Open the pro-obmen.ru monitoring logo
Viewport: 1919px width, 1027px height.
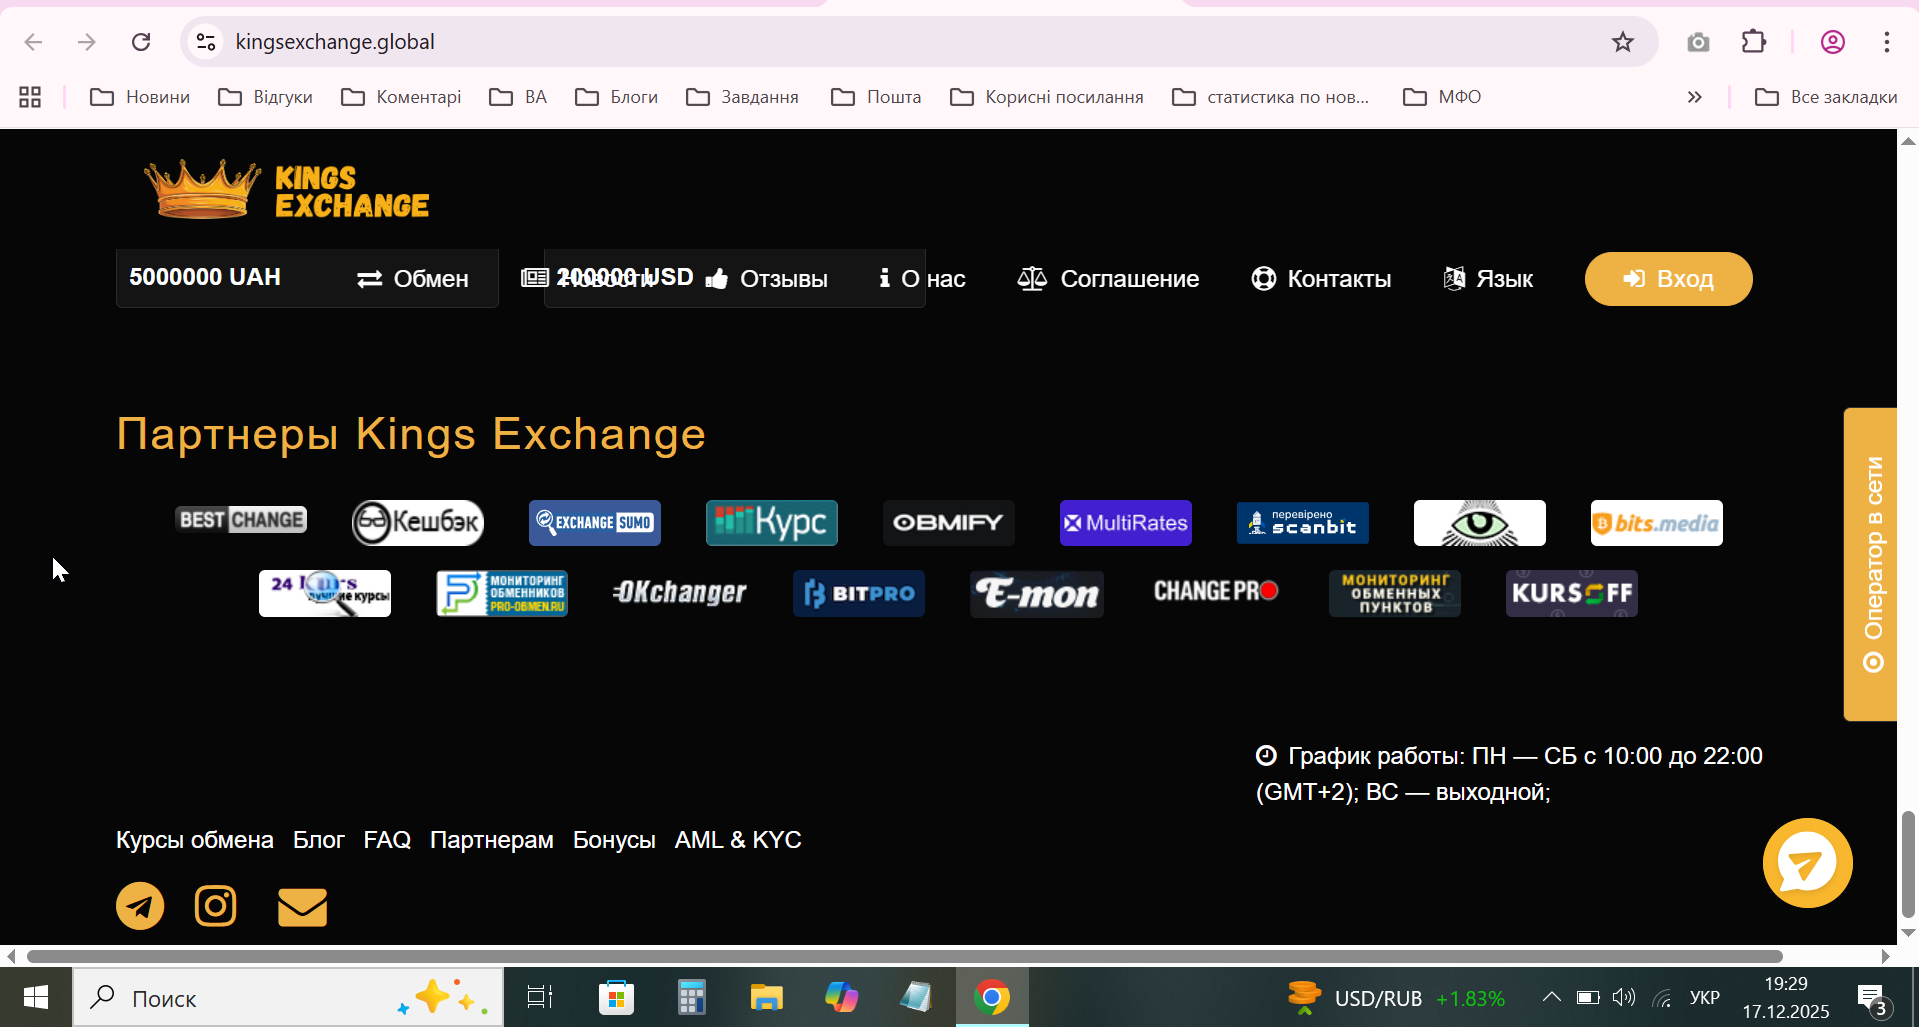(x=502, y=593)
